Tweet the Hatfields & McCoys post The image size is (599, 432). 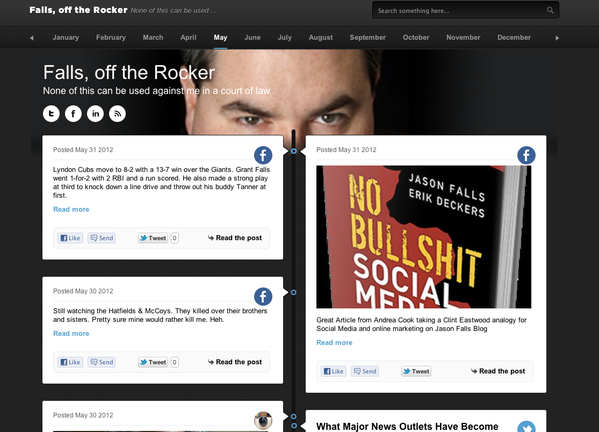(x=153, y=362)
